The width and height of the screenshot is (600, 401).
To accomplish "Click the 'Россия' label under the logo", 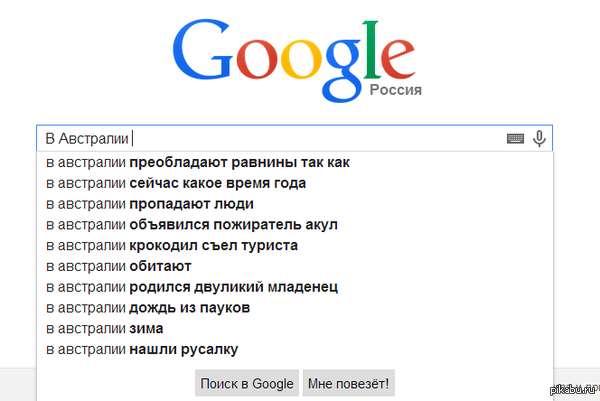I will (395, 90).
